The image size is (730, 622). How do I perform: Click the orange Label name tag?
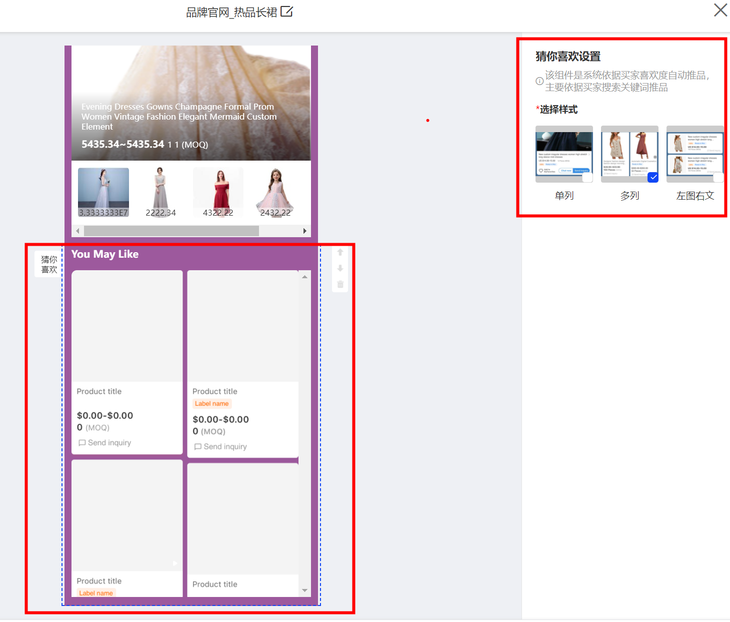click(211, 404)
